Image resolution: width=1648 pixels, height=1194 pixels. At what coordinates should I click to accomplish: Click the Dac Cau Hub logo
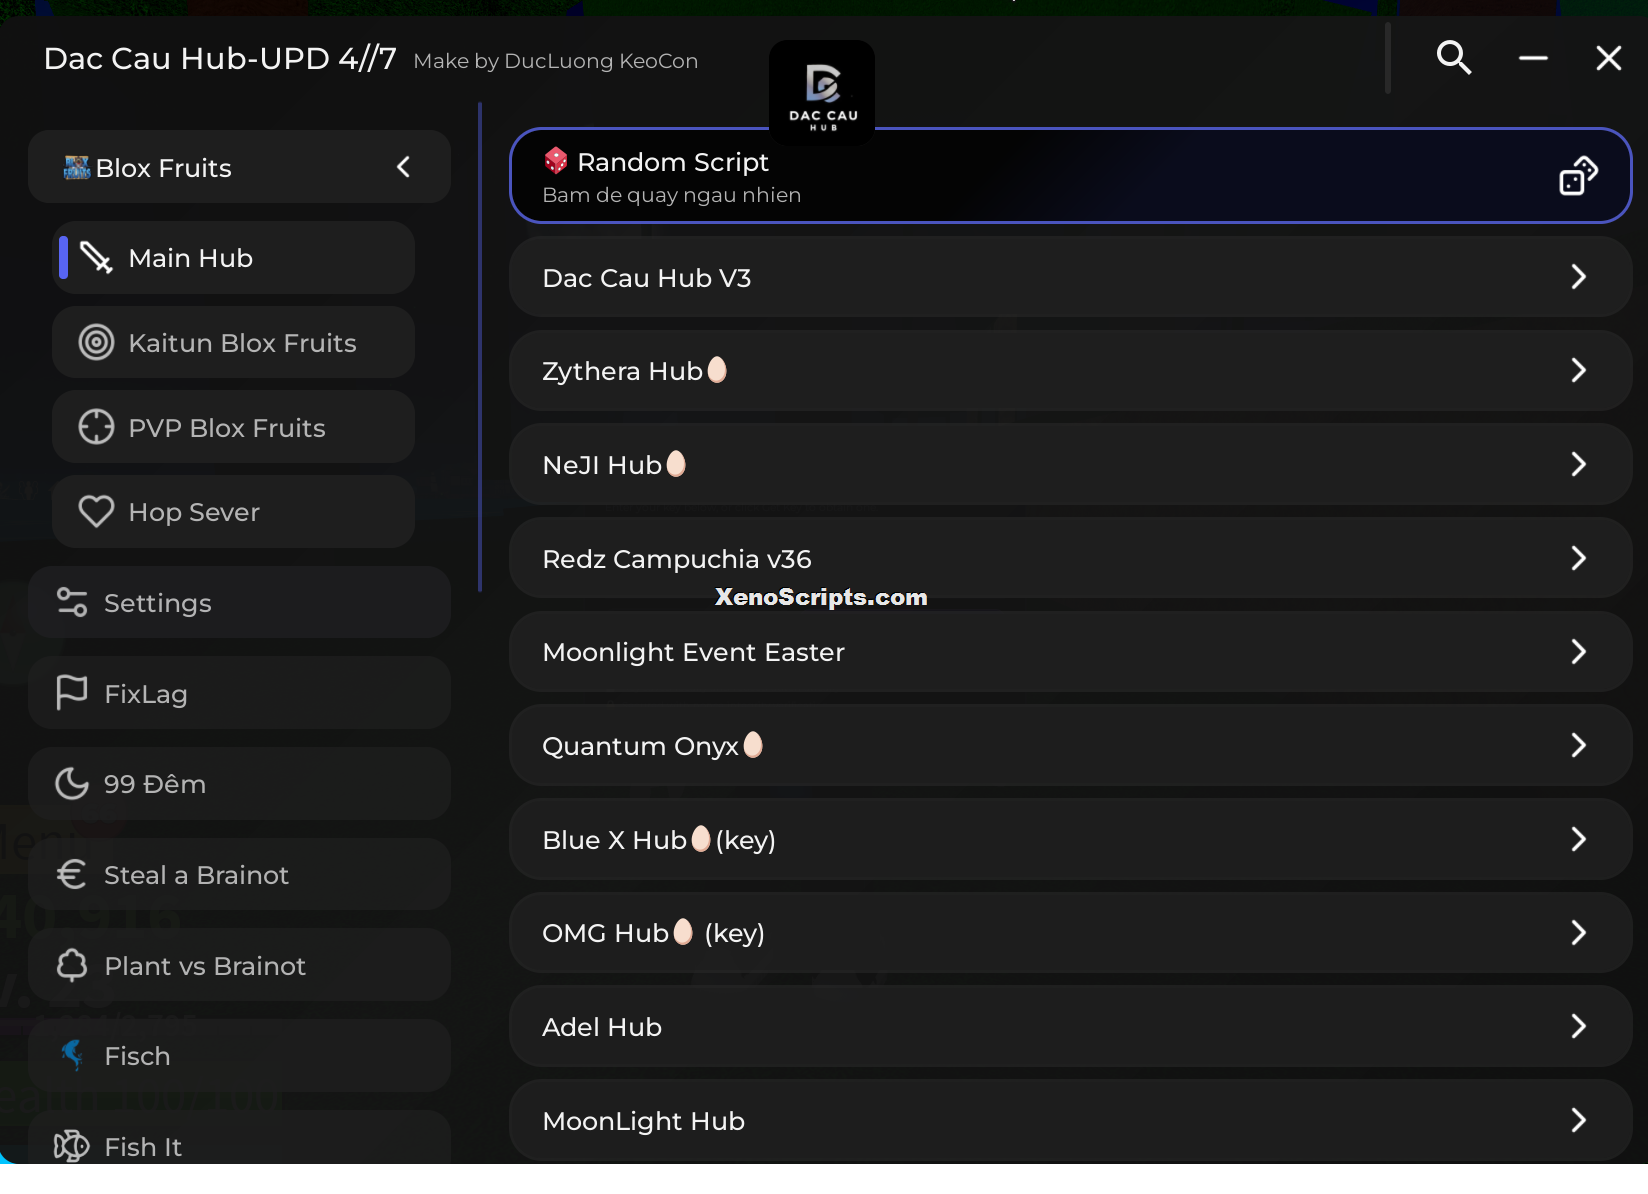[822, 92]
